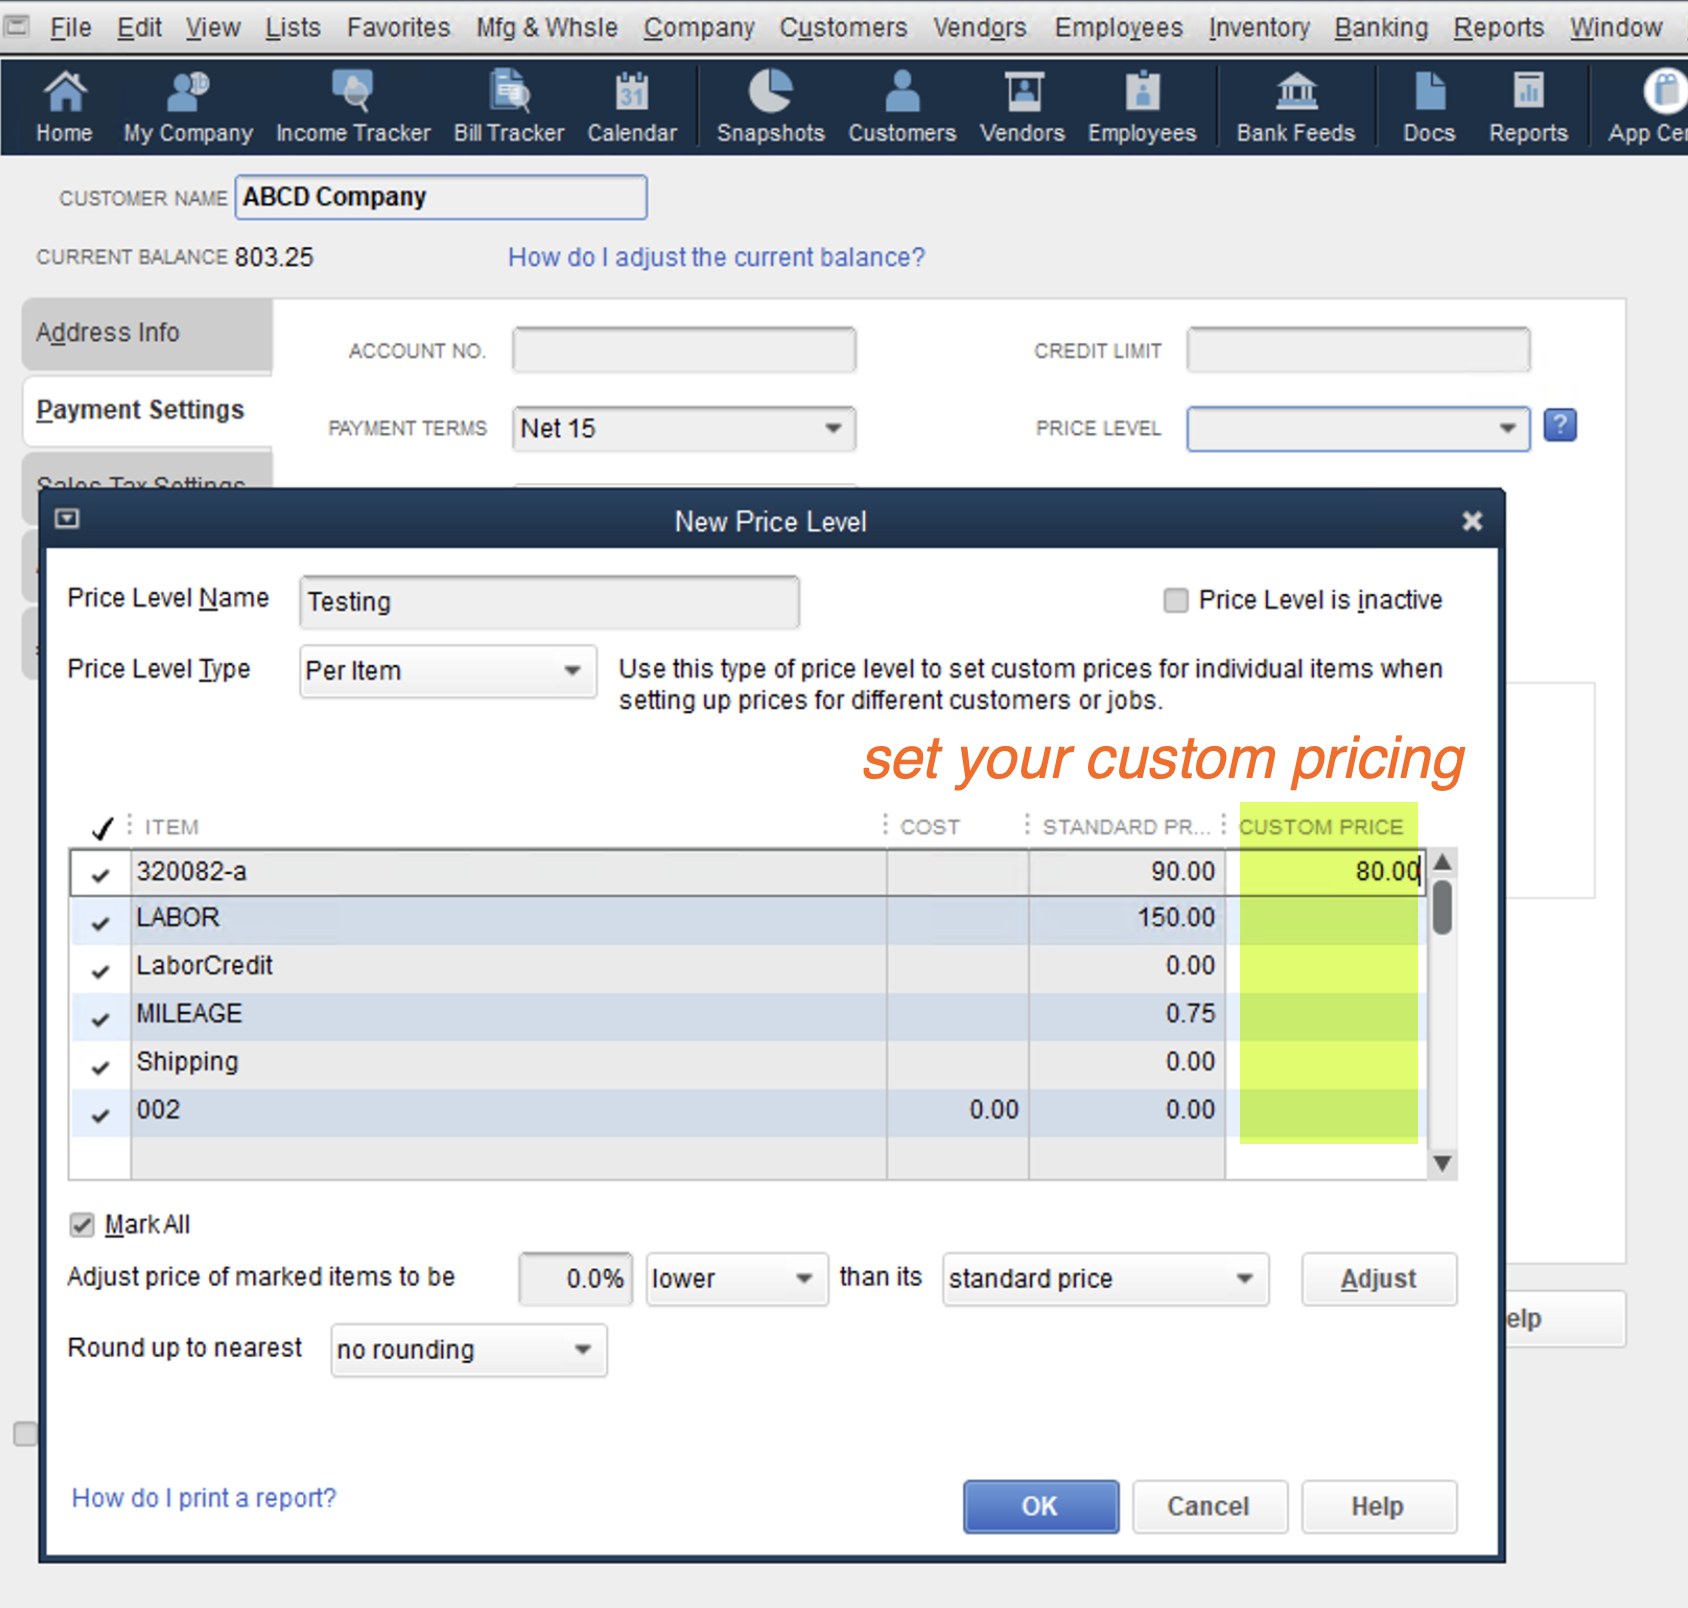The image size is (1688, 1608).
Task: Uncheck the Mark All checkbox
Action: tap(82, 1225)
